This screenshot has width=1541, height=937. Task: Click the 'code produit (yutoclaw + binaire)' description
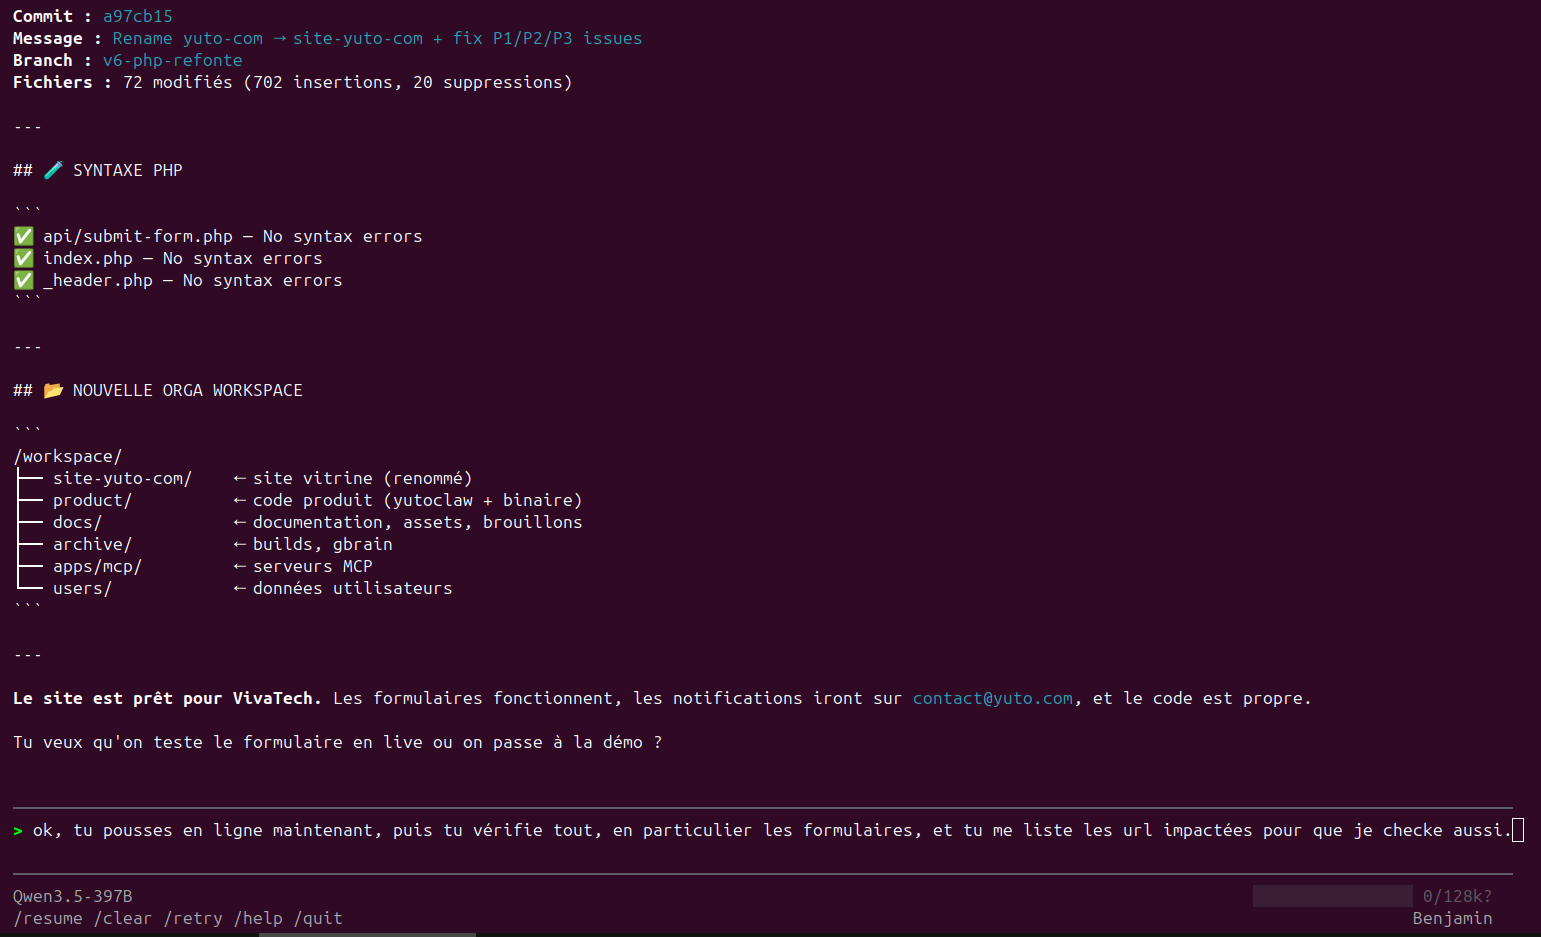(417, 500)
